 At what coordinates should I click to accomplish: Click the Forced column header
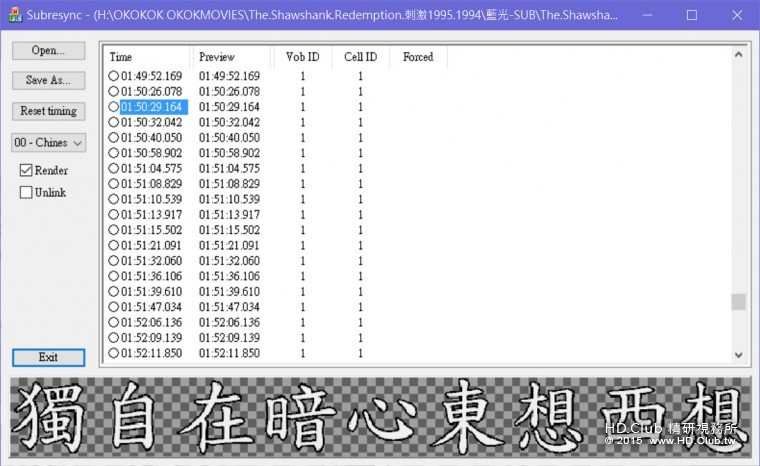pos(418,57)
